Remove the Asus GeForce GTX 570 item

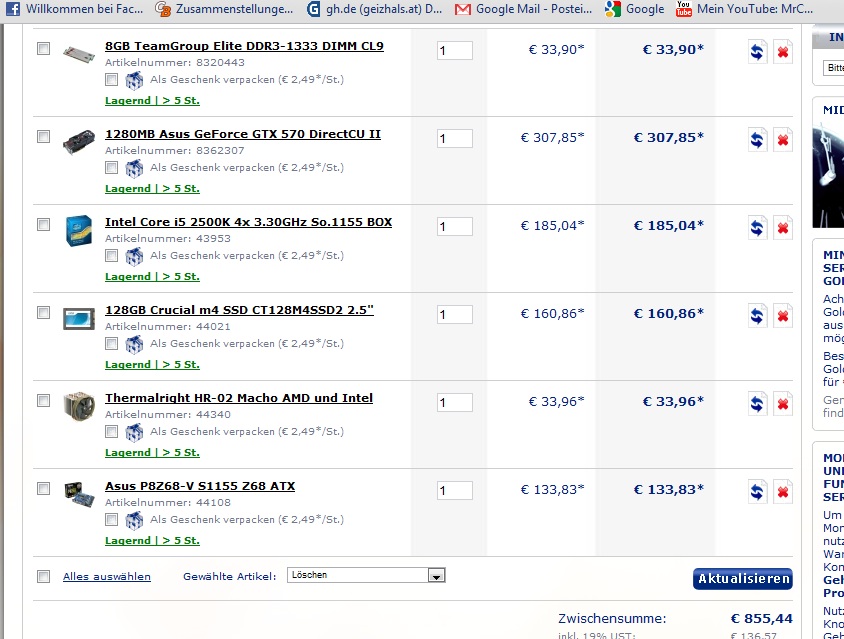tap(783, 140)
